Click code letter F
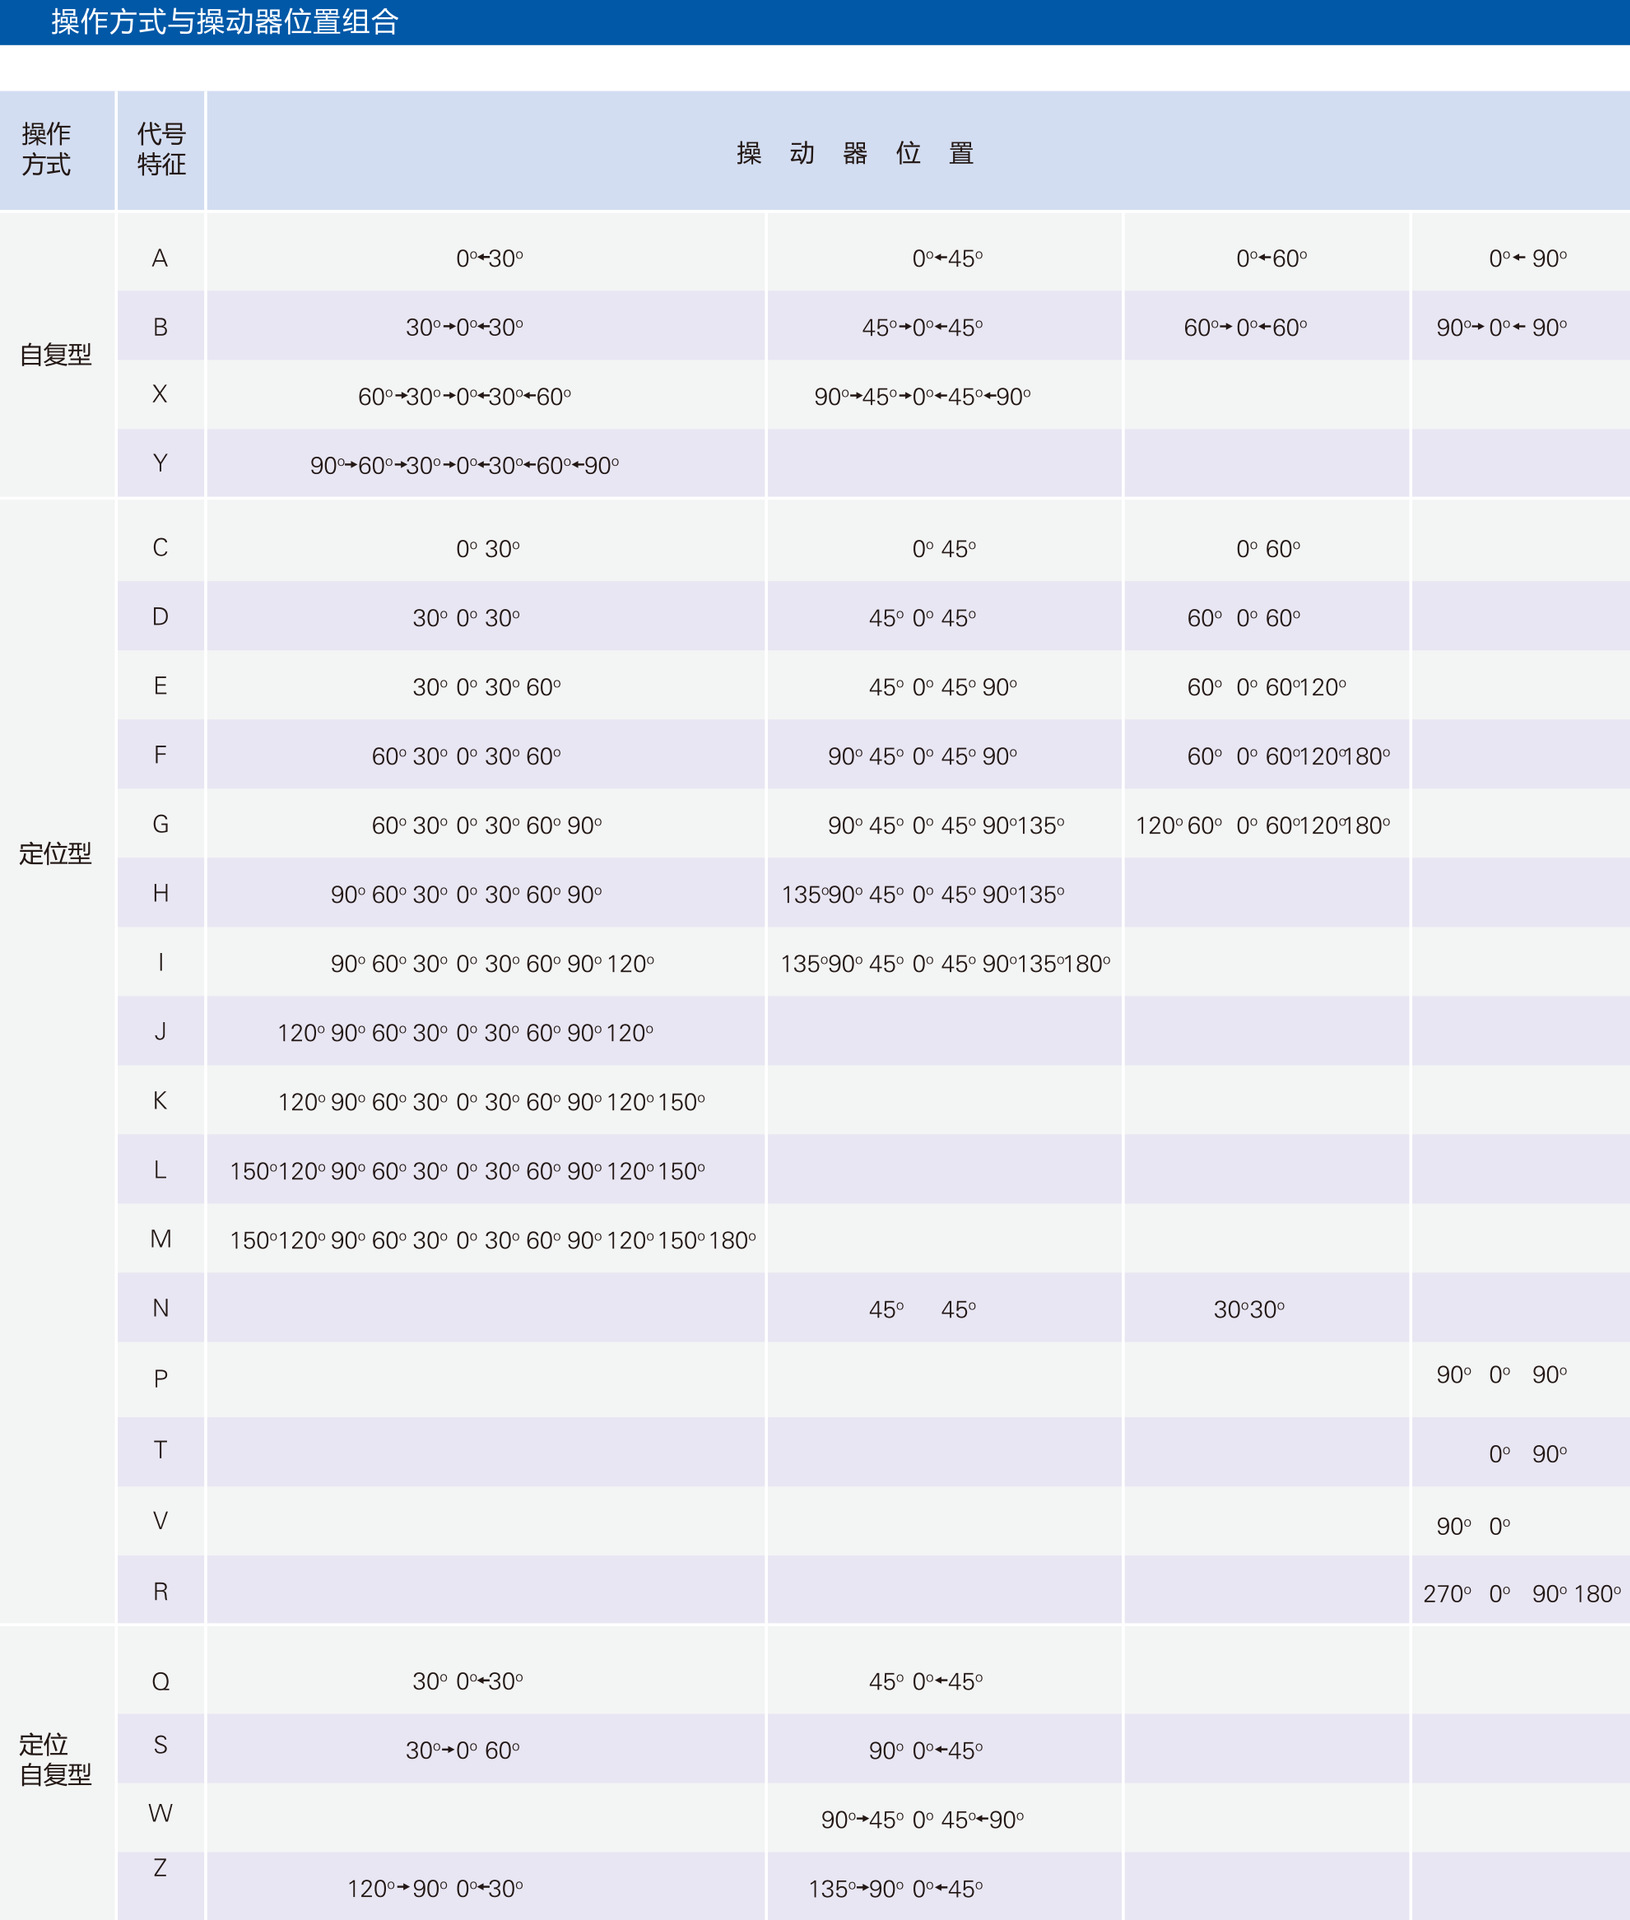Screen dimensions: 1630x1920 point(160,754)
